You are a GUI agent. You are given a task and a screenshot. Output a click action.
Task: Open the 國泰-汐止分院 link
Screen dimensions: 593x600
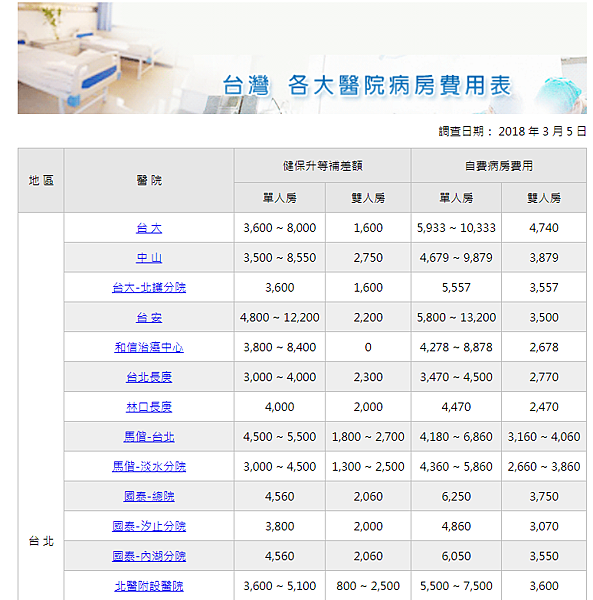[x=149, y=527]
